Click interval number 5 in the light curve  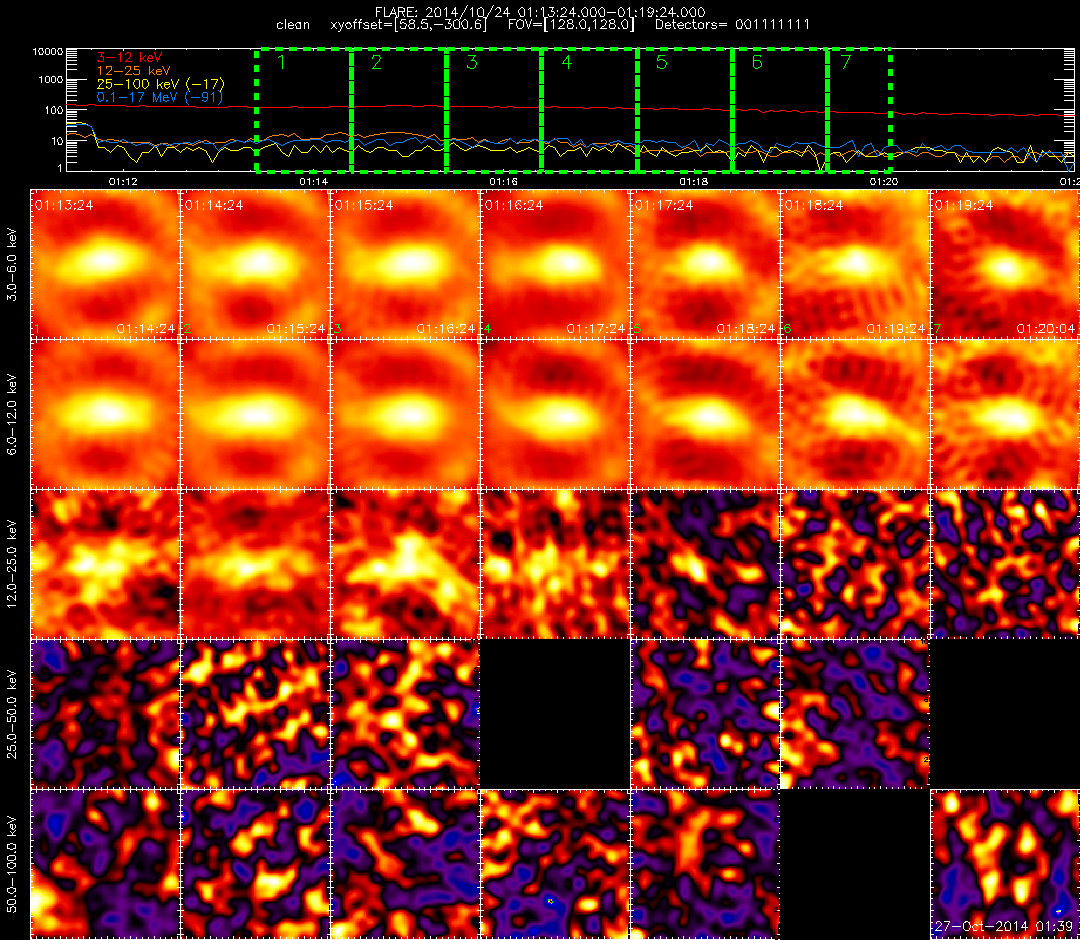pos(661,62)
